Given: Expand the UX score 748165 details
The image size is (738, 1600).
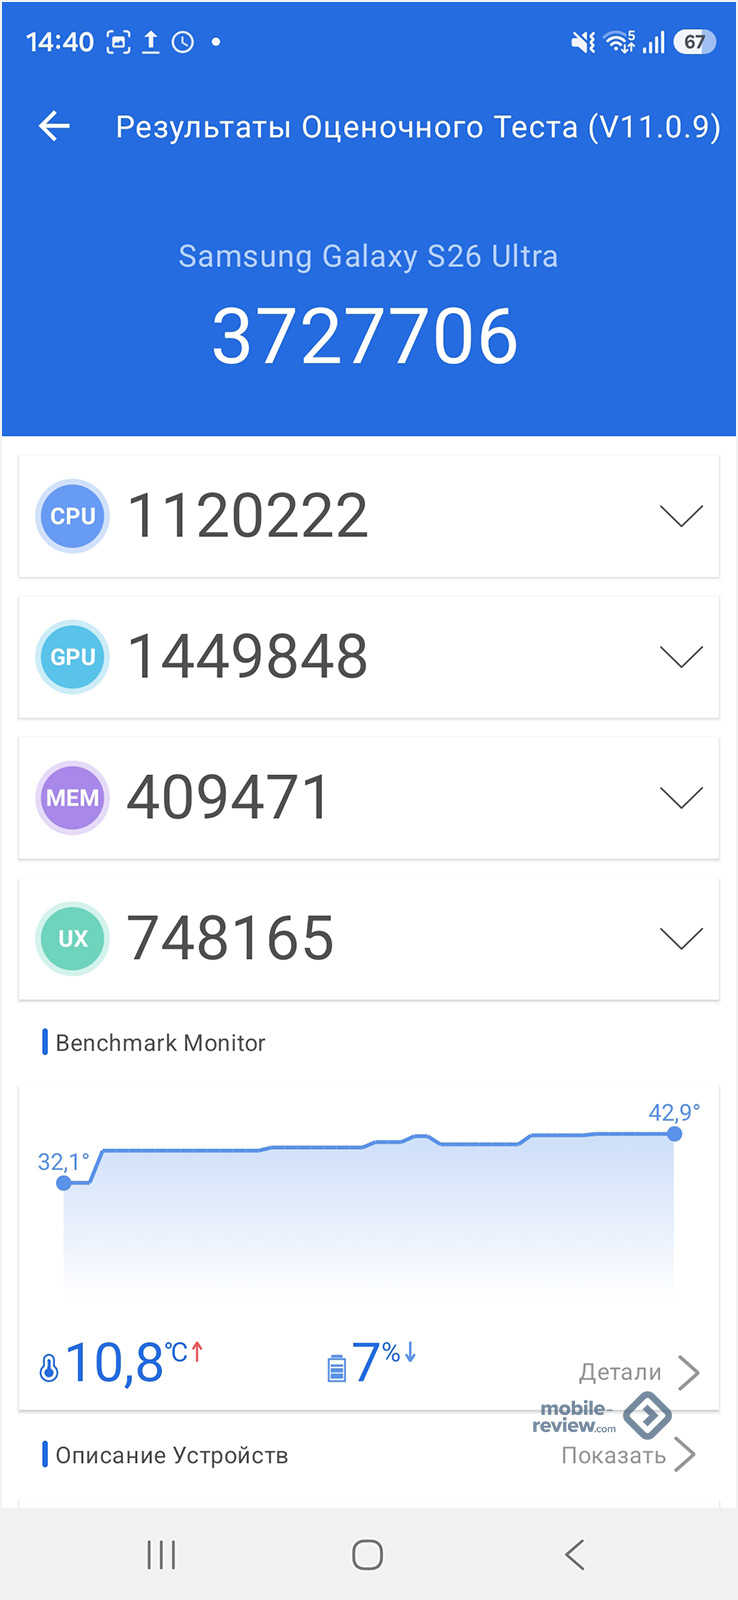Looking at the screenshot, I should (x=681, y=939).
